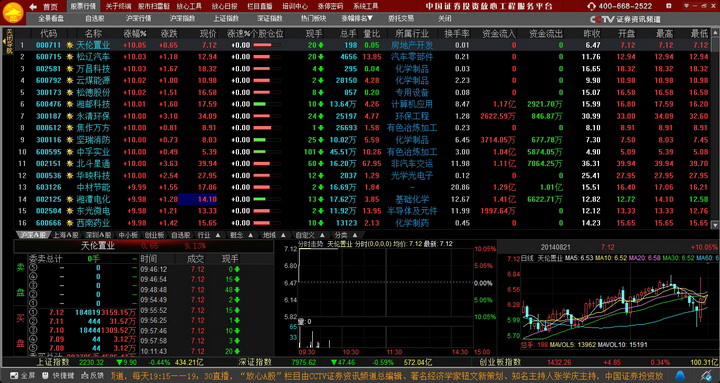The image size is (720, 383).
Task: Click the red pavilion logo icon
Action: pyautogui.click(x=13, y=13)
